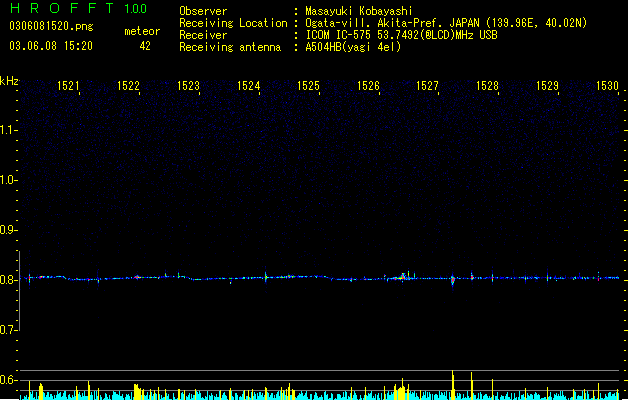This screenshot has height=400, width=629.
Task: Click the 1525 time axis marker
Action: tap(308, 86)
